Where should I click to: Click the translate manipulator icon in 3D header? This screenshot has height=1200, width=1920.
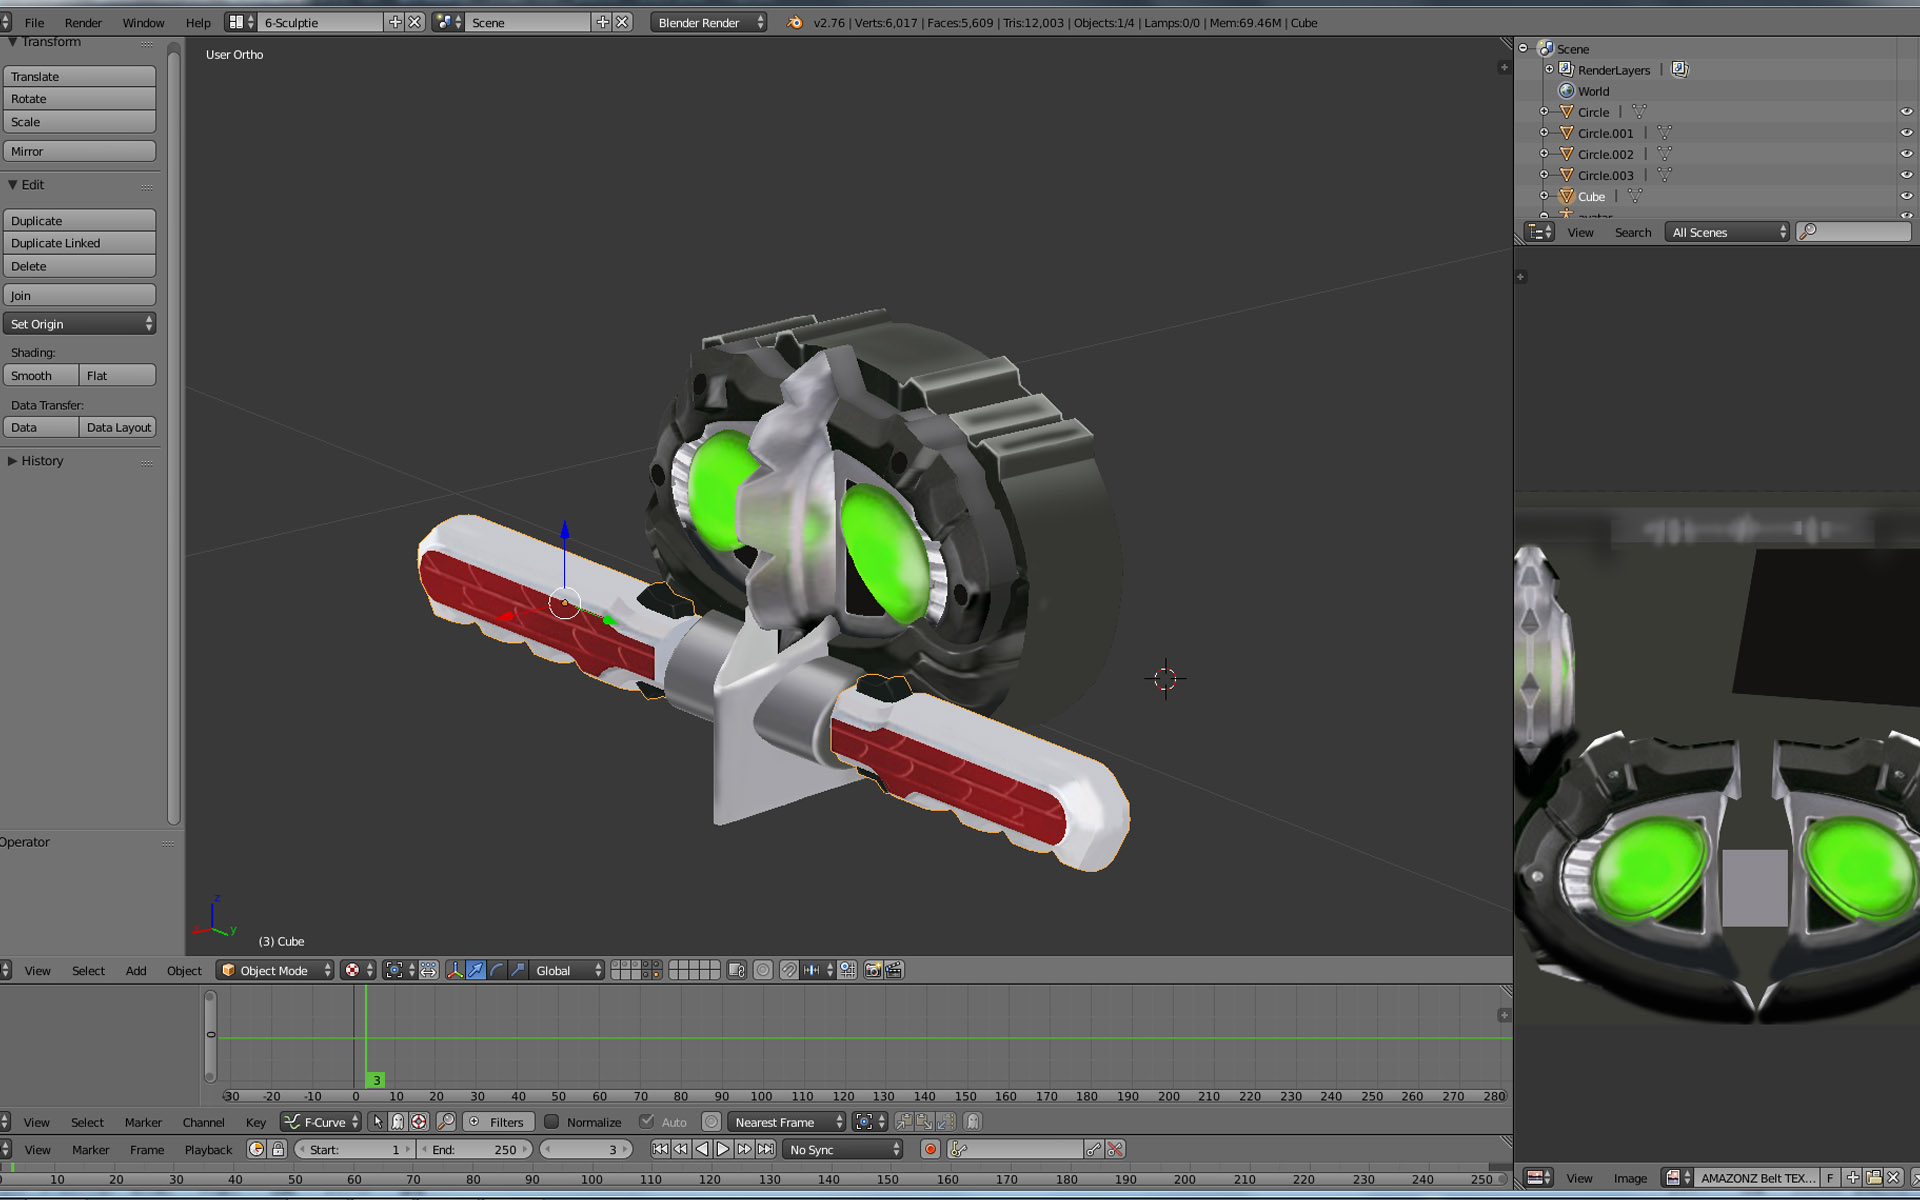[x=476, y=970]
